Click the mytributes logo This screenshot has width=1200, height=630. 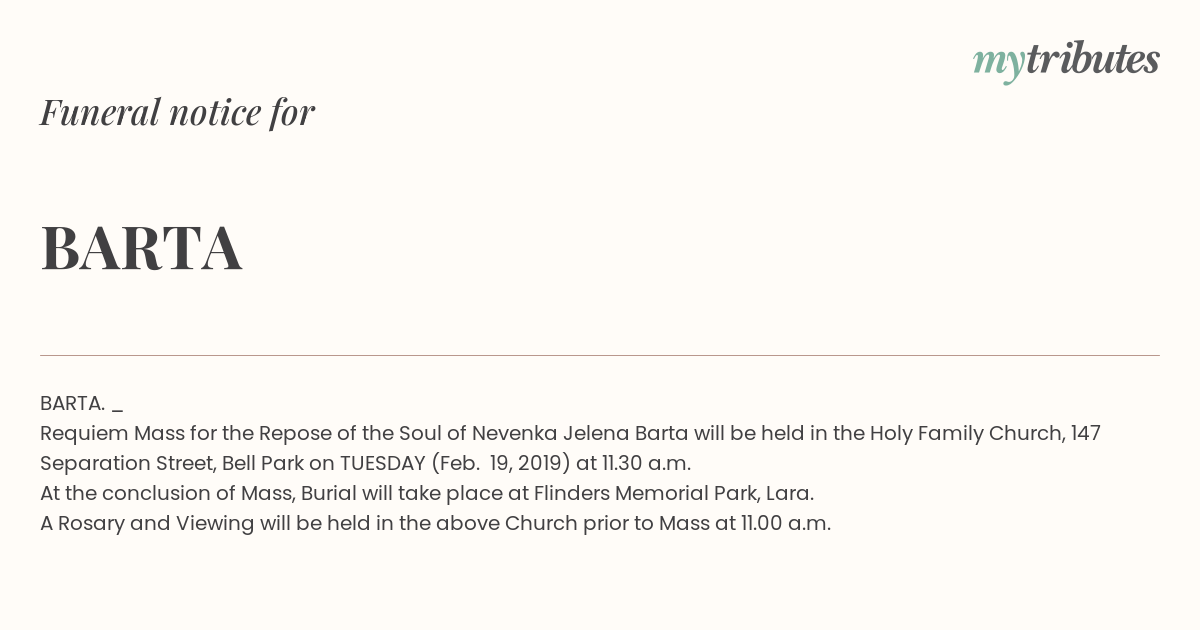(1066, 60)
